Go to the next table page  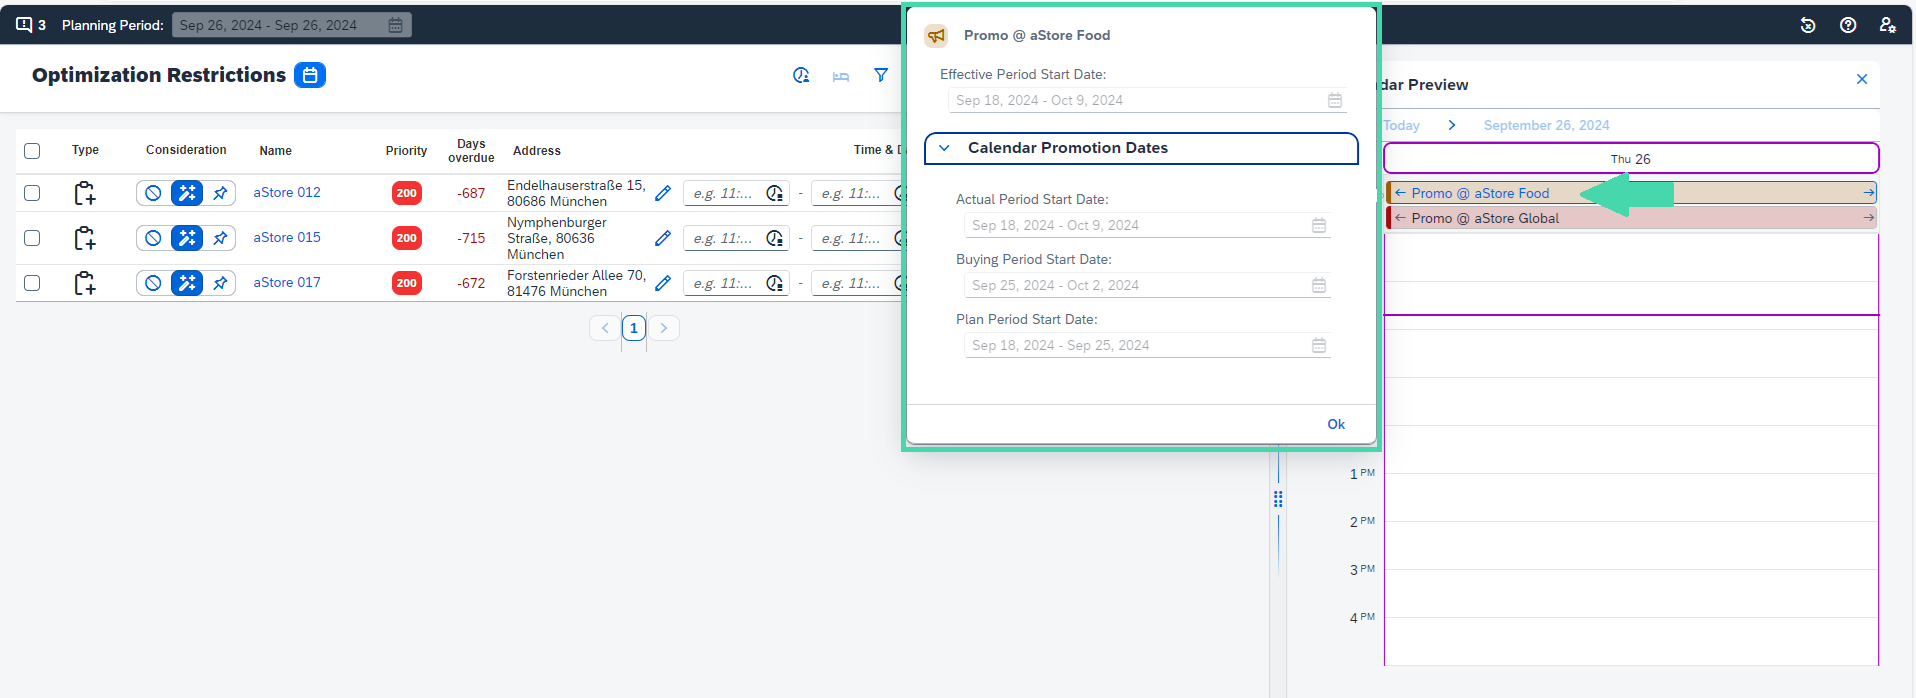click(x=664, y=328)
